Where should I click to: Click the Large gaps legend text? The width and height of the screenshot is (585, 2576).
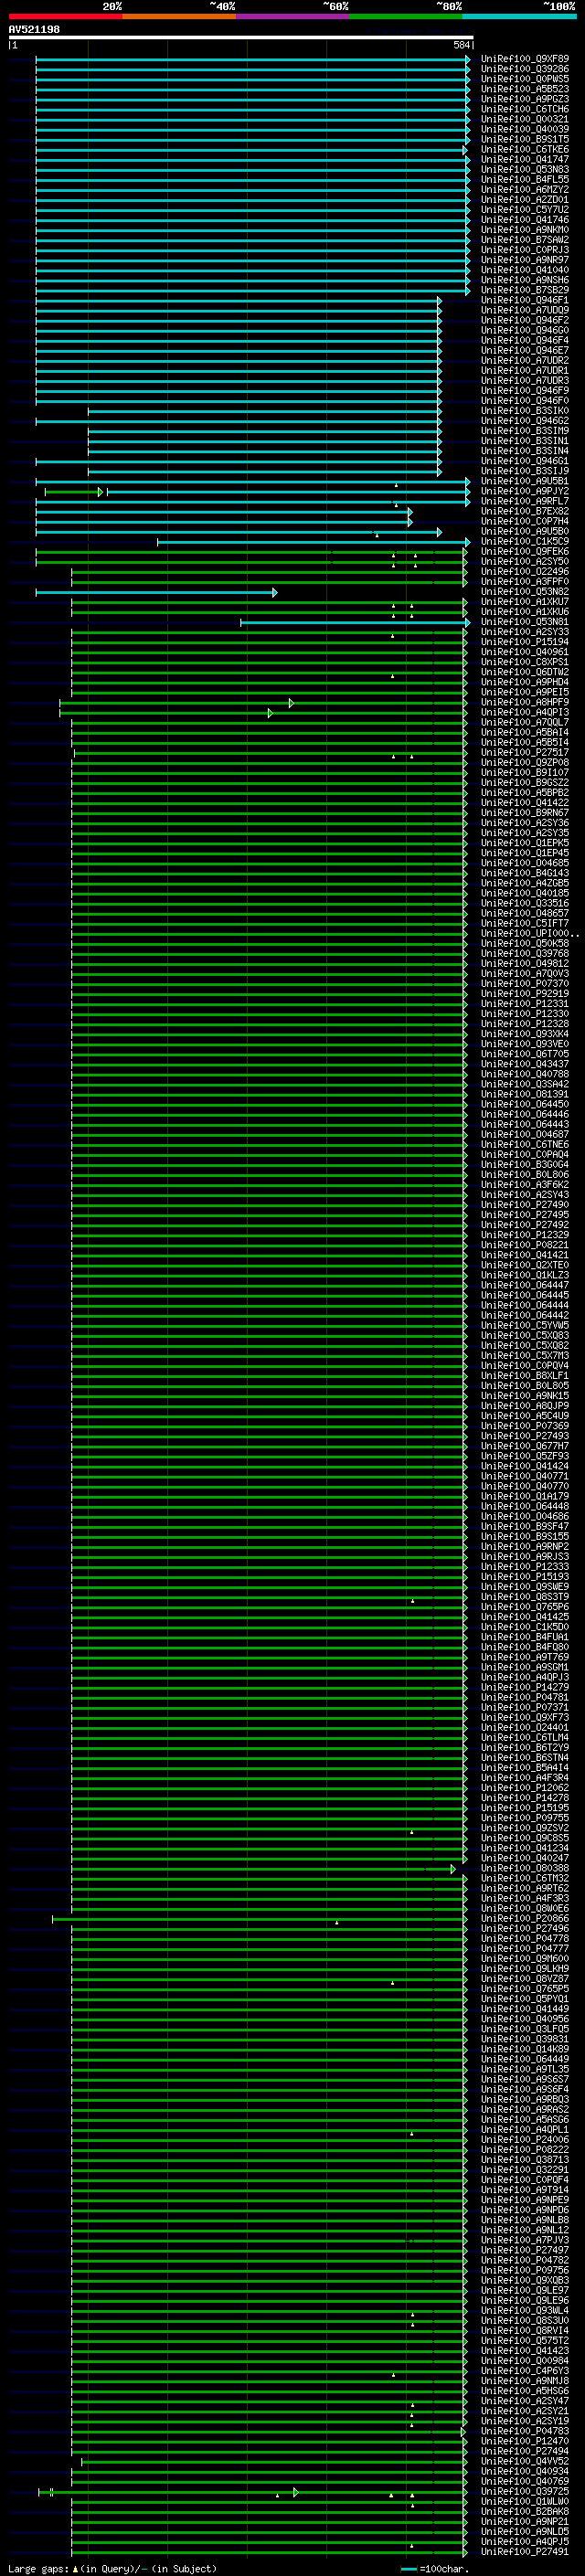[112, 2568]
